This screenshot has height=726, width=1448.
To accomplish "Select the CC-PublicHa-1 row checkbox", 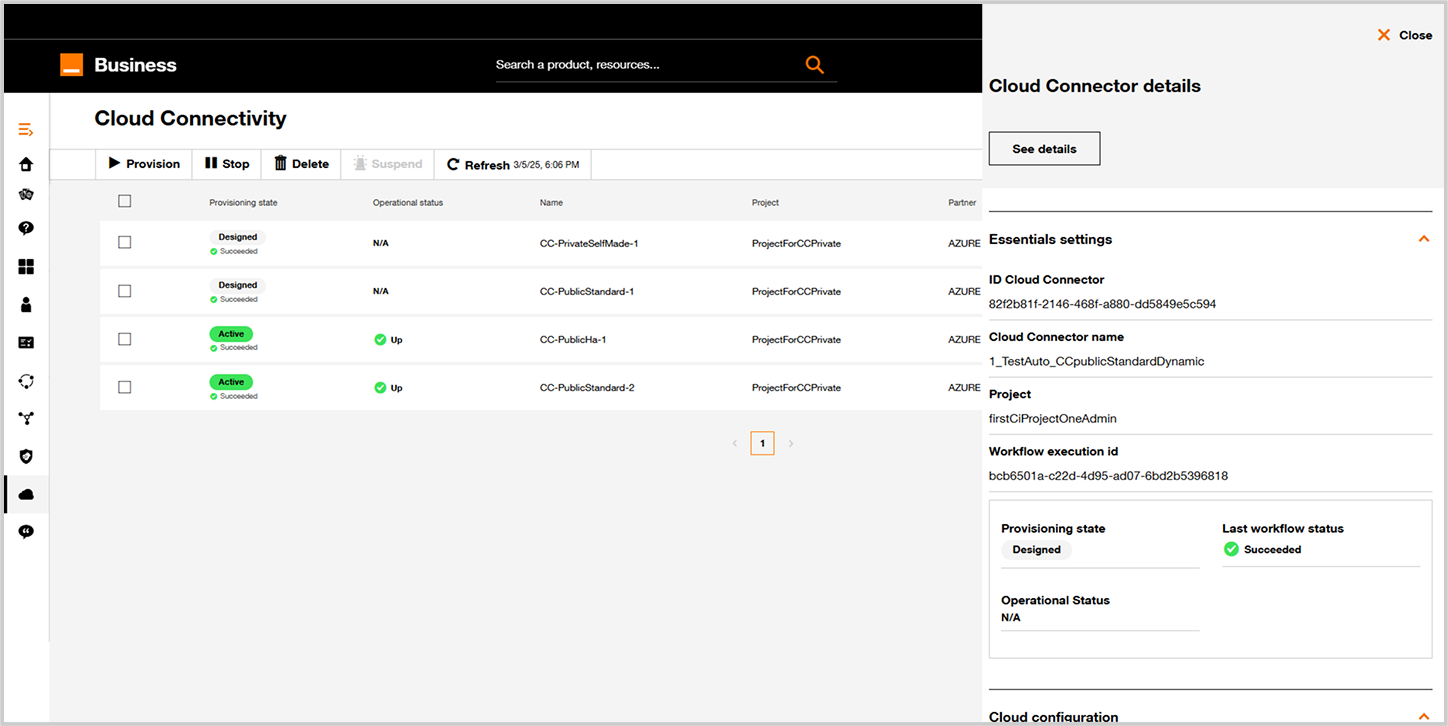I will tap(125, 339).
